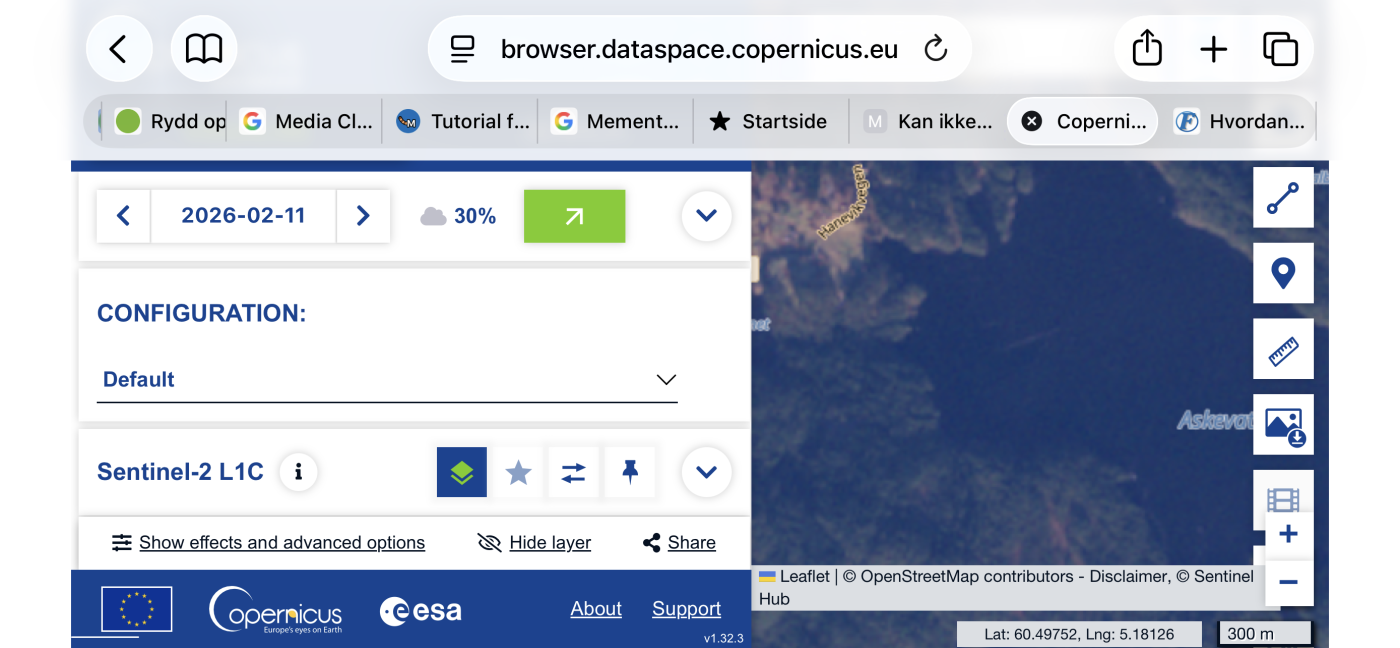Go to the next date arrow

pyautogui.click(x=363, y=216)
